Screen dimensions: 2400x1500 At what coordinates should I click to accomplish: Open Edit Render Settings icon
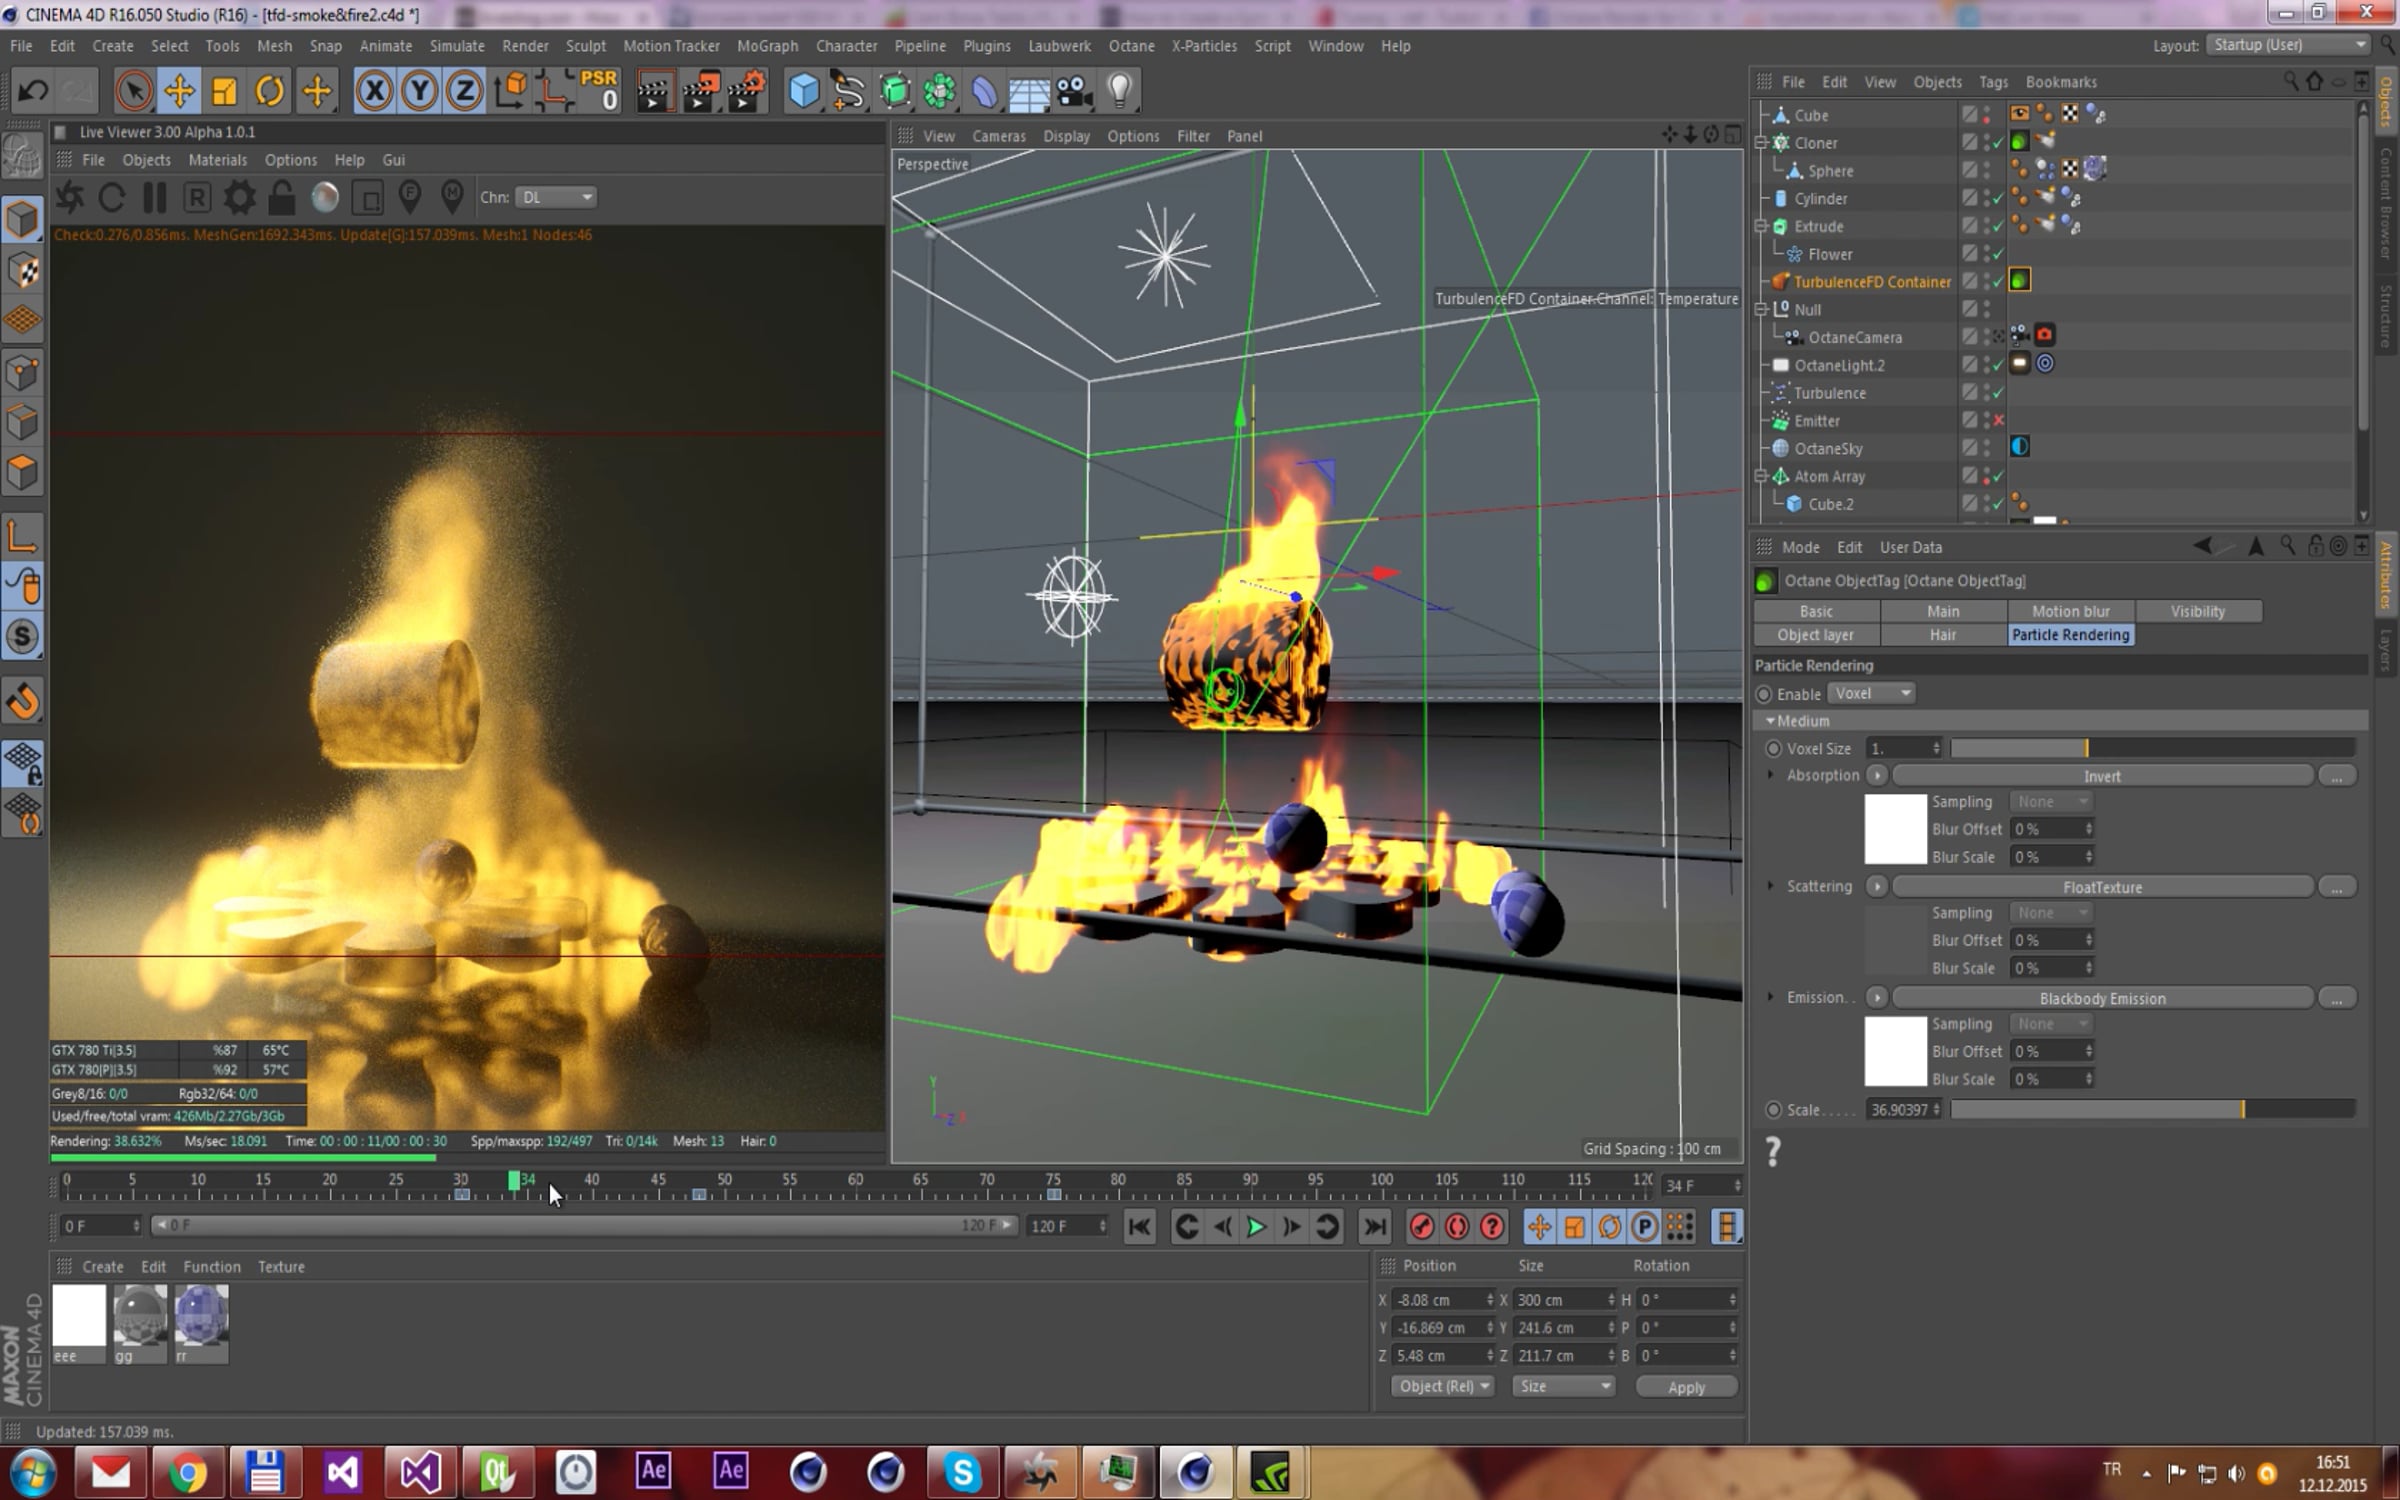(747, 91)
